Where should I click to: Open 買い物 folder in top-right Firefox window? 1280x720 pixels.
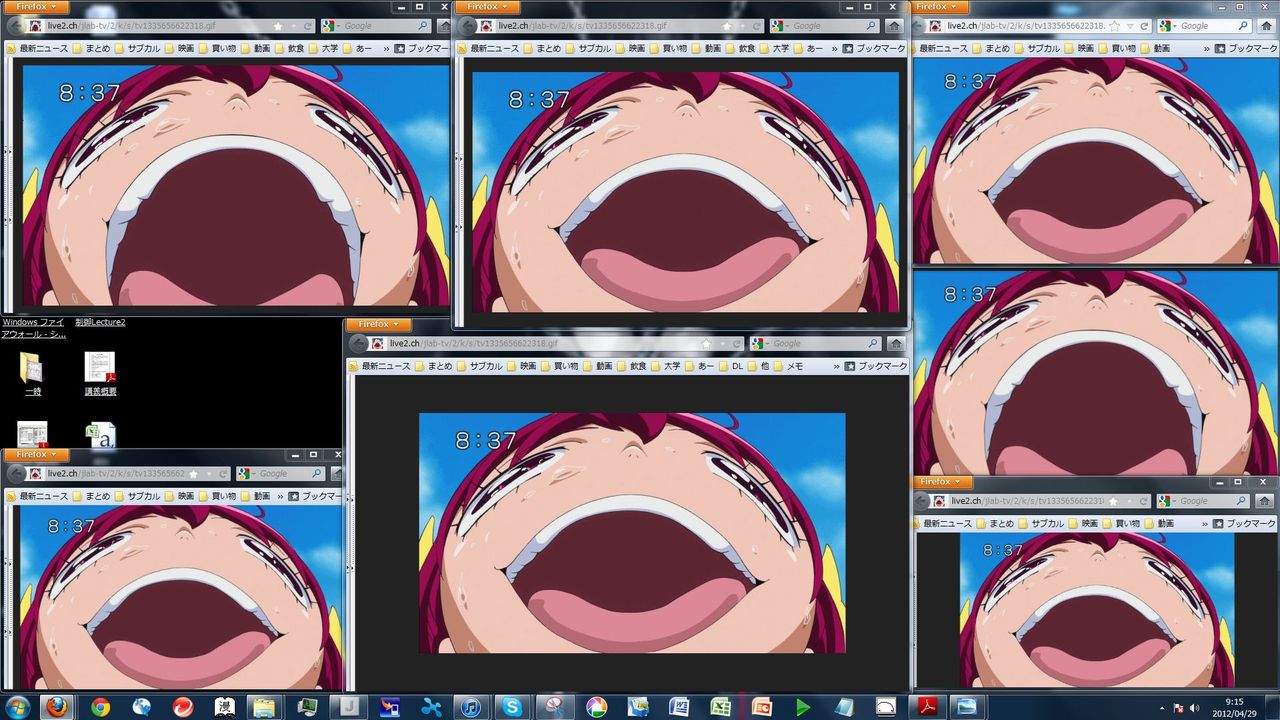[1115, 48]
